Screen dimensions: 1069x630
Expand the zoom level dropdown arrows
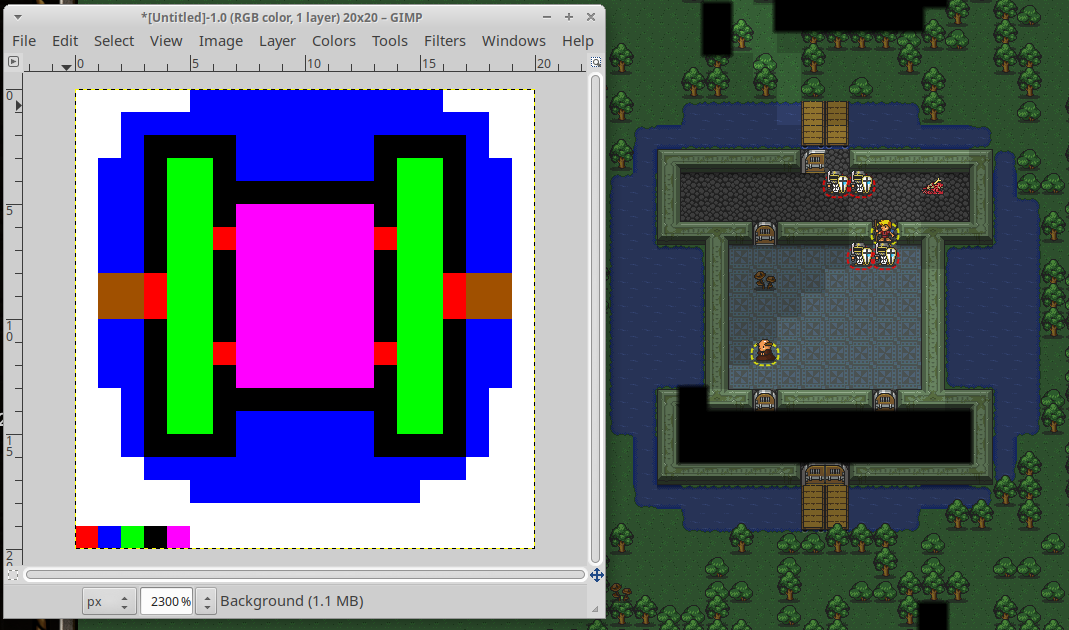tap(207, 601)
